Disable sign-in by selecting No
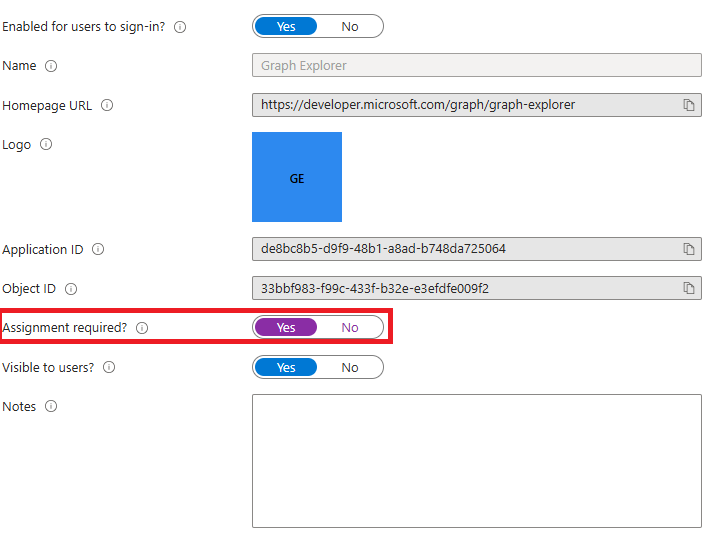Screen dimensions: 713x558 pyautogui.click(x=350, y=27)
